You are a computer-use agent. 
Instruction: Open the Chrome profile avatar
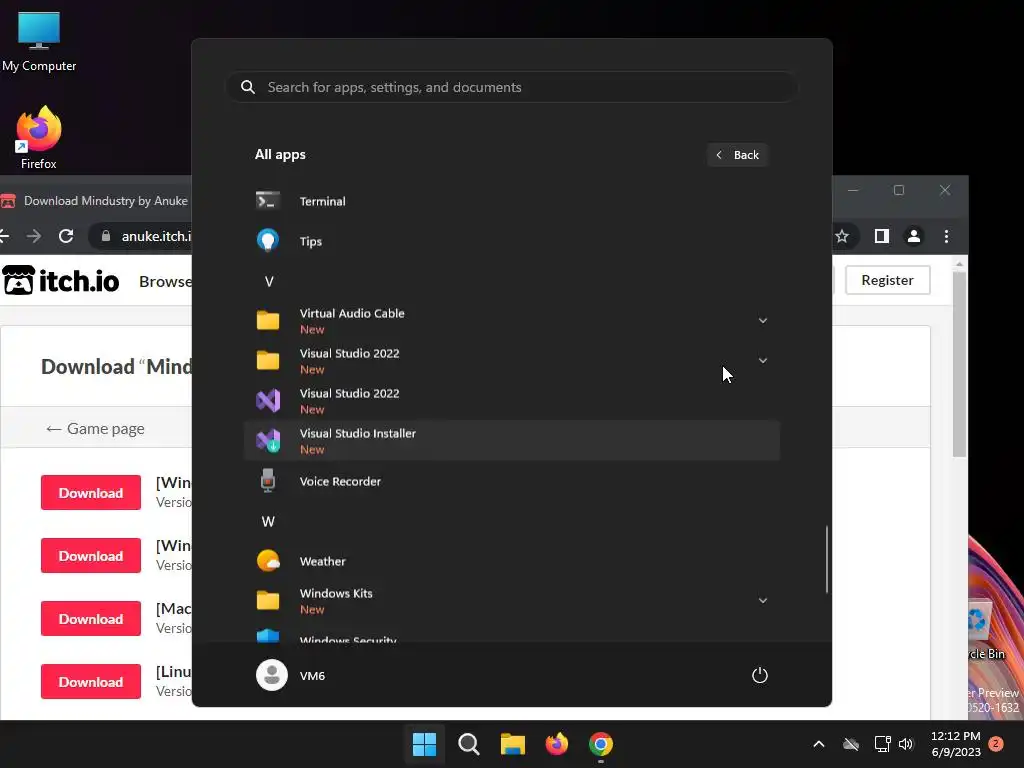click(914, 236)
